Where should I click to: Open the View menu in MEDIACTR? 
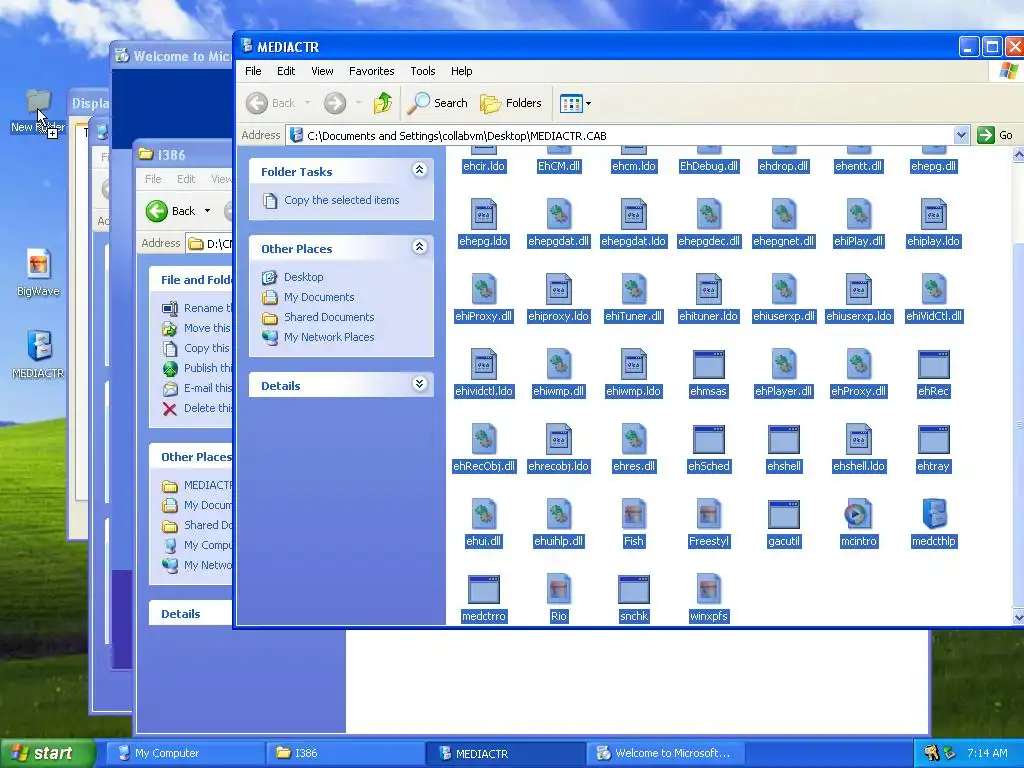(322, 71)
